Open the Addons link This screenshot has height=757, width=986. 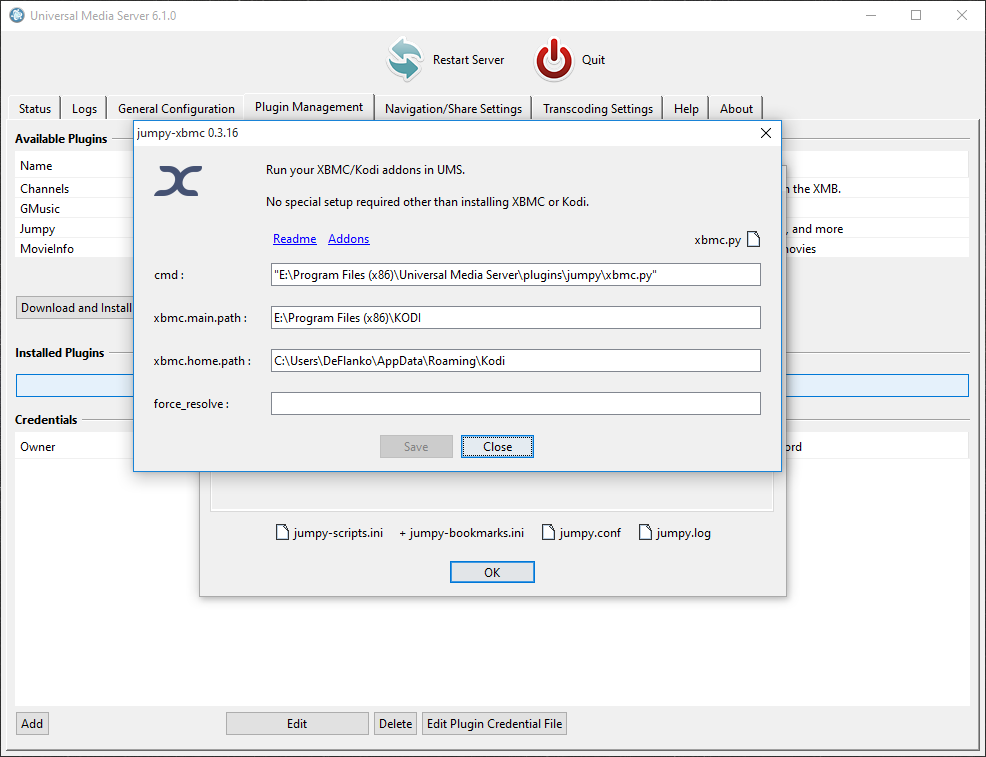click(348, 239)
